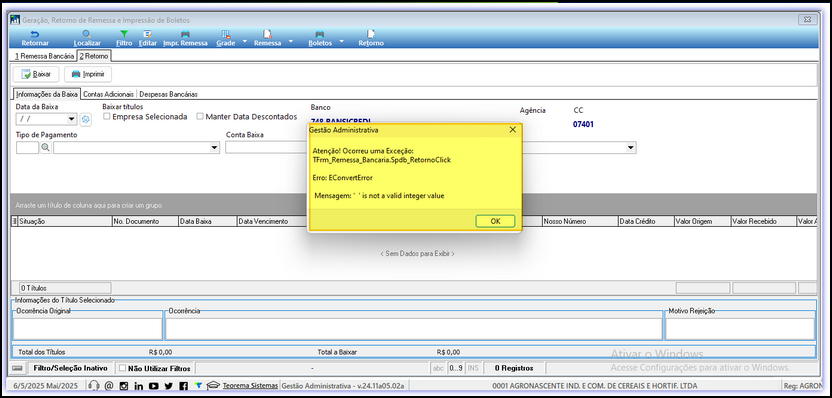
Task: Click the Boletos toolbar icon
Action: 320,34
